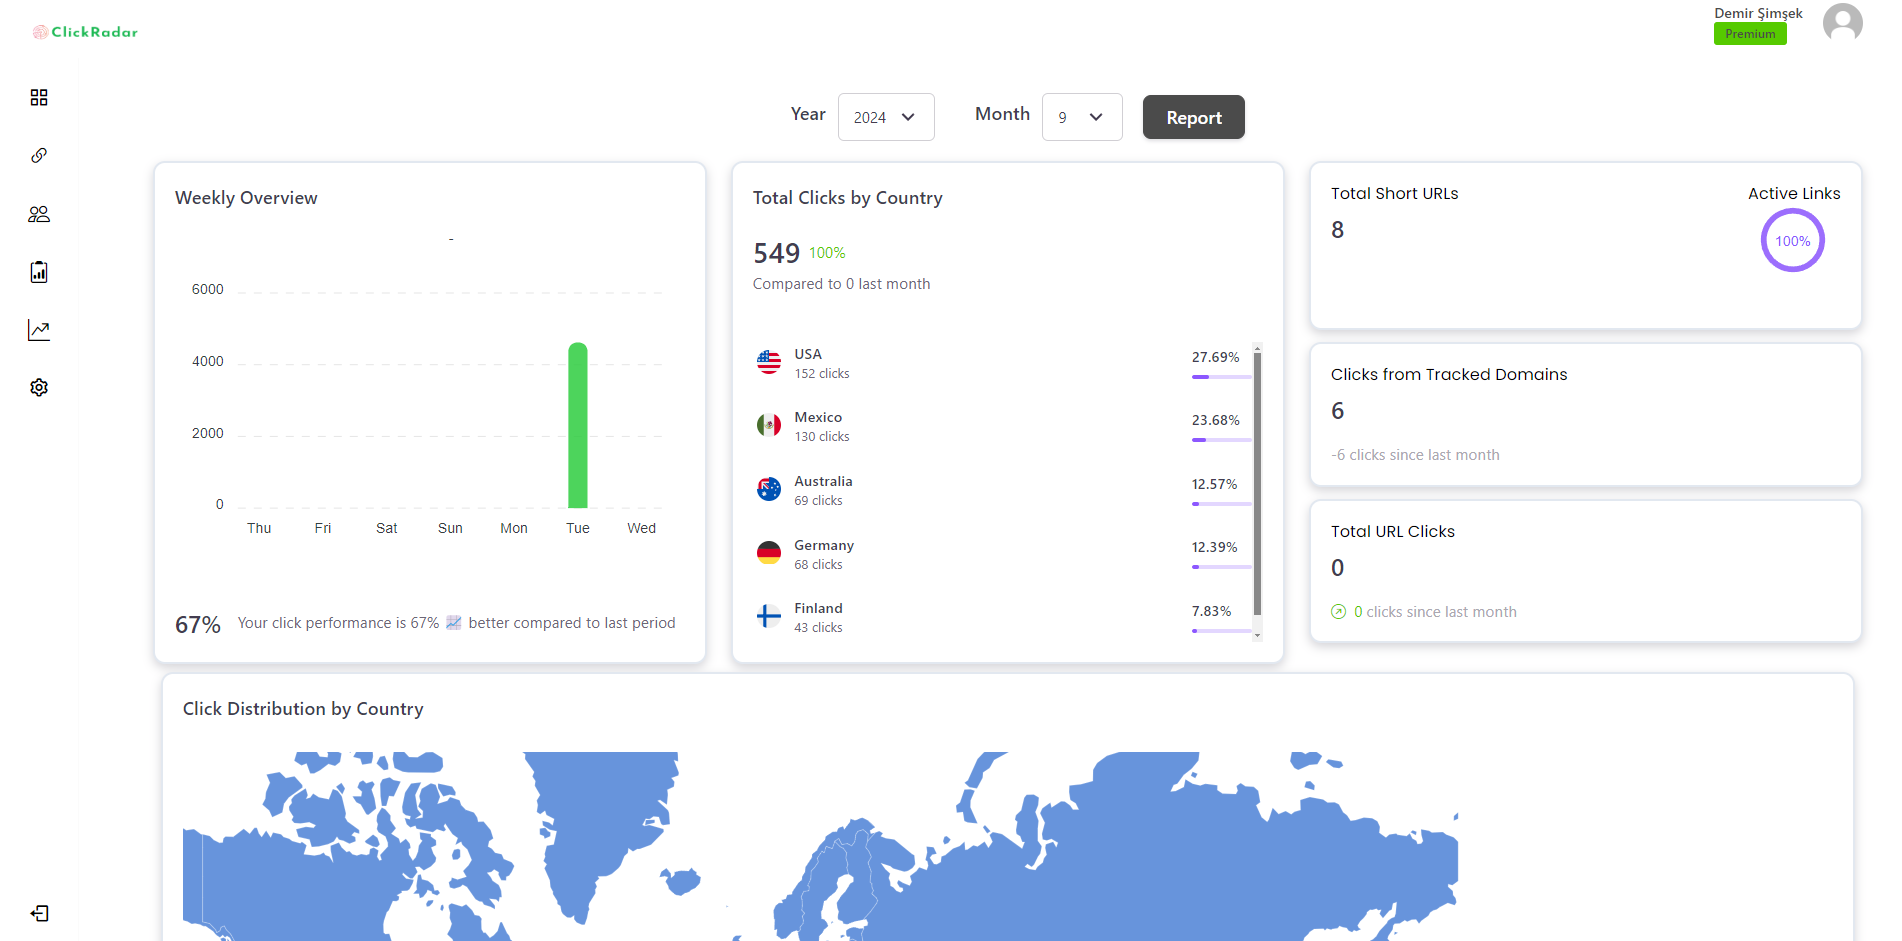This screenshot has height=941, width=1902.
Task: Open the Month dropdown showing 9
Action: click(x=1082, y=117)
